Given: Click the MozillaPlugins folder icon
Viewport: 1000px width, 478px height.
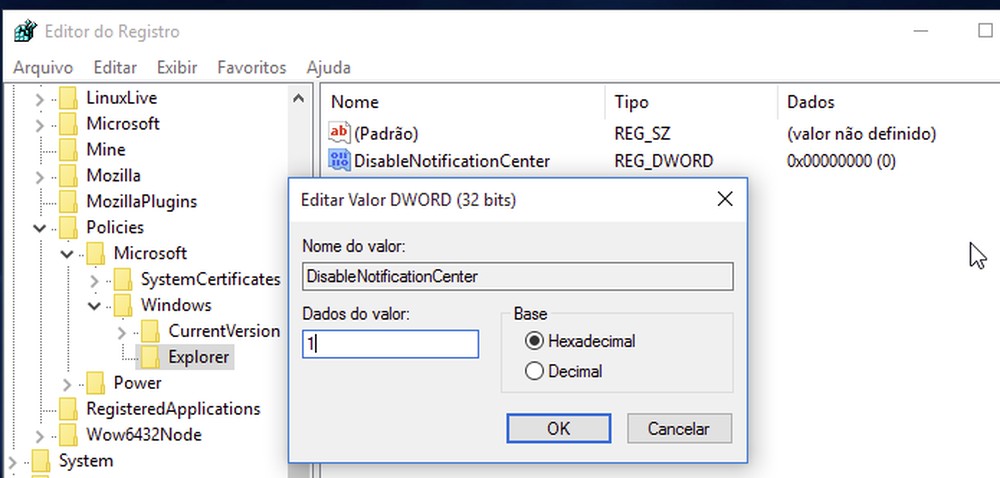Looking at the screenshot, I should [x=68, y=201].
